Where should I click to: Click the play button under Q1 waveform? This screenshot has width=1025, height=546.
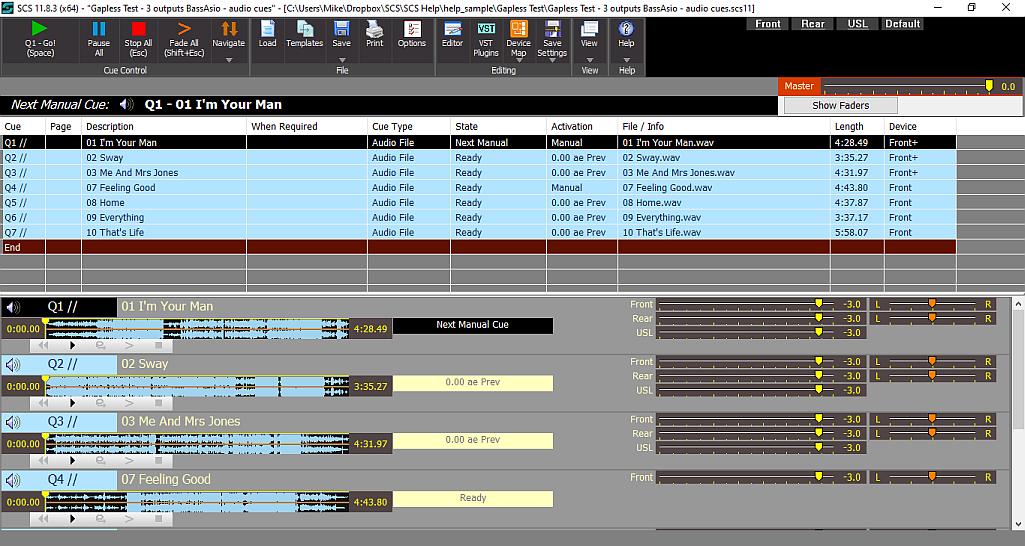(x=73, y=345)
